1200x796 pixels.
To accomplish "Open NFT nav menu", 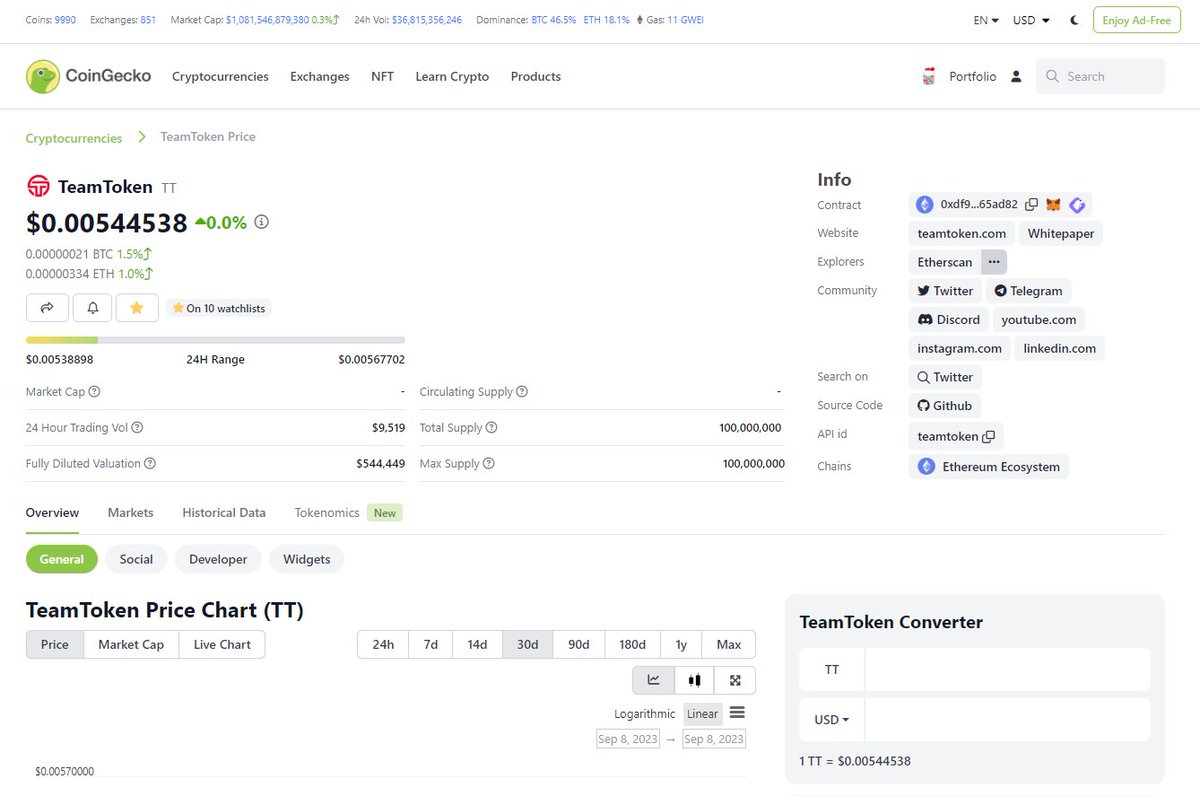I will point(382,76).
